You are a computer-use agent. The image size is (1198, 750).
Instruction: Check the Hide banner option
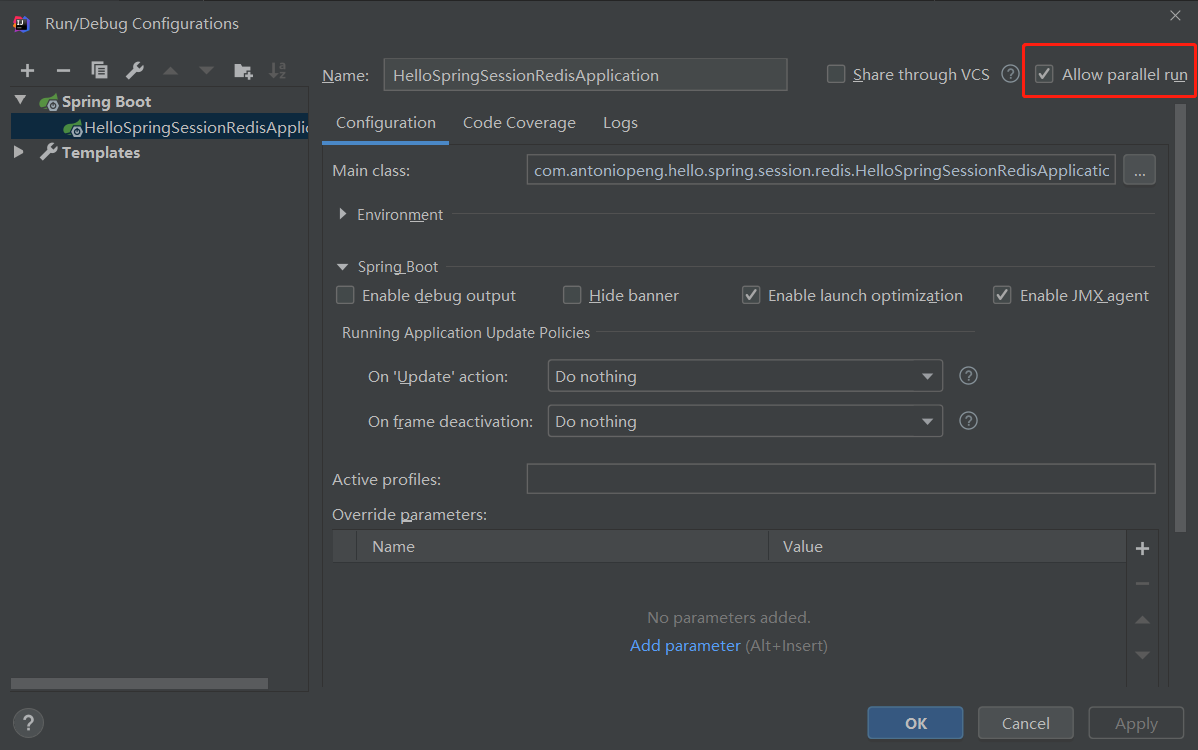571,295
